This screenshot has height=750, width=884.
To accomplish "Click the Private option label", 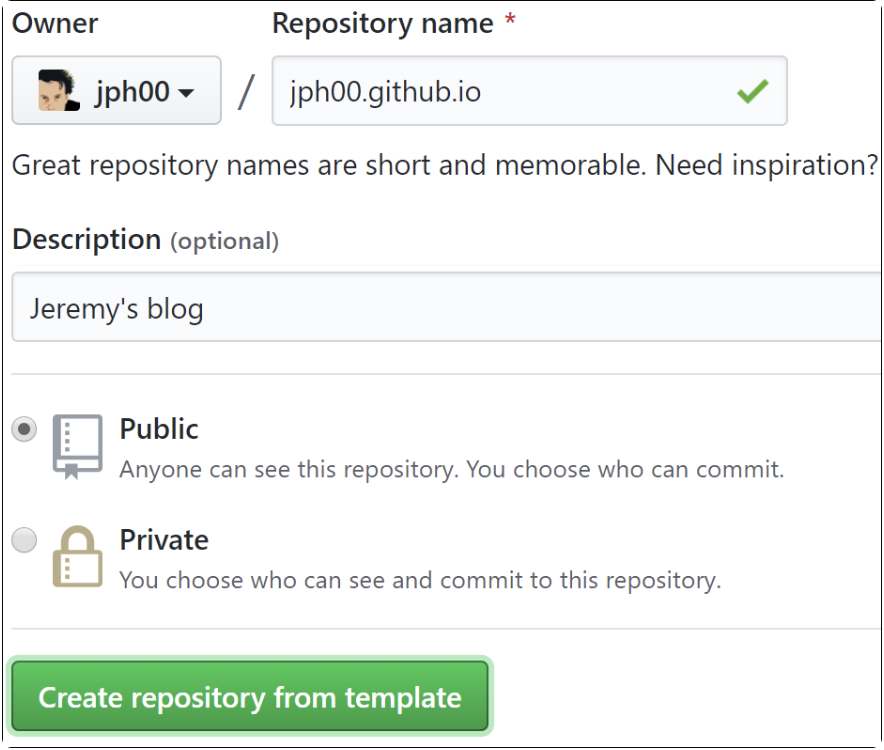I will 164,540.
